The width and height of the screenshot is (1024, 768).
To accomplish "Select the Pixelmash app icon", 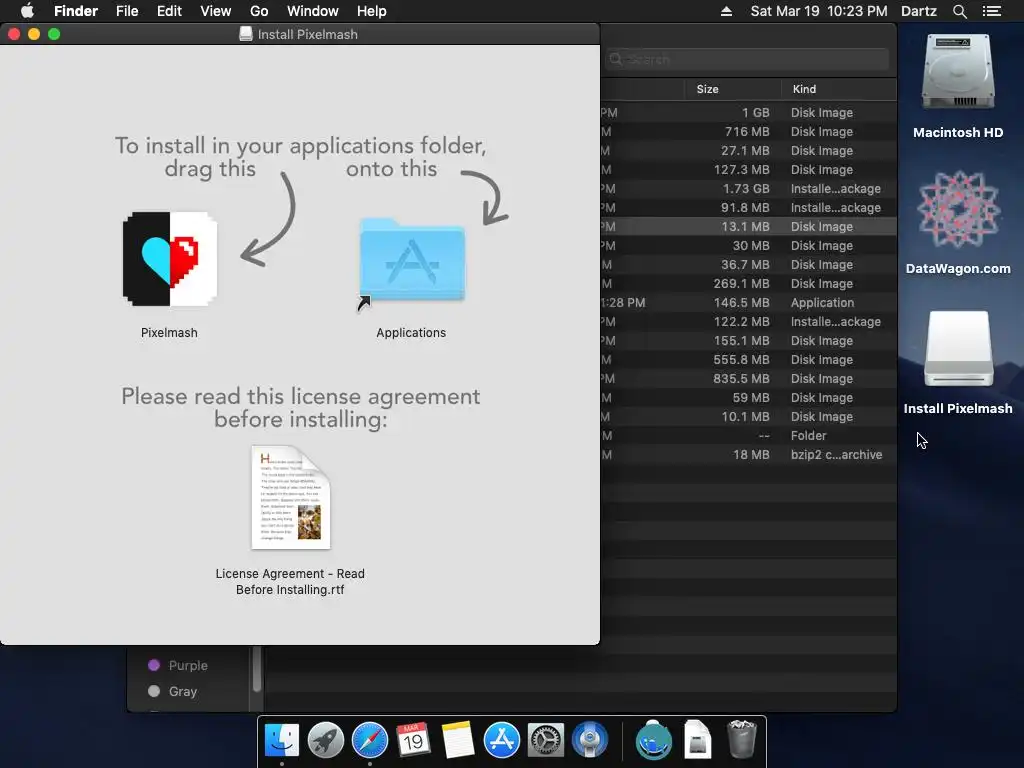I will click(x=170, y=259).
